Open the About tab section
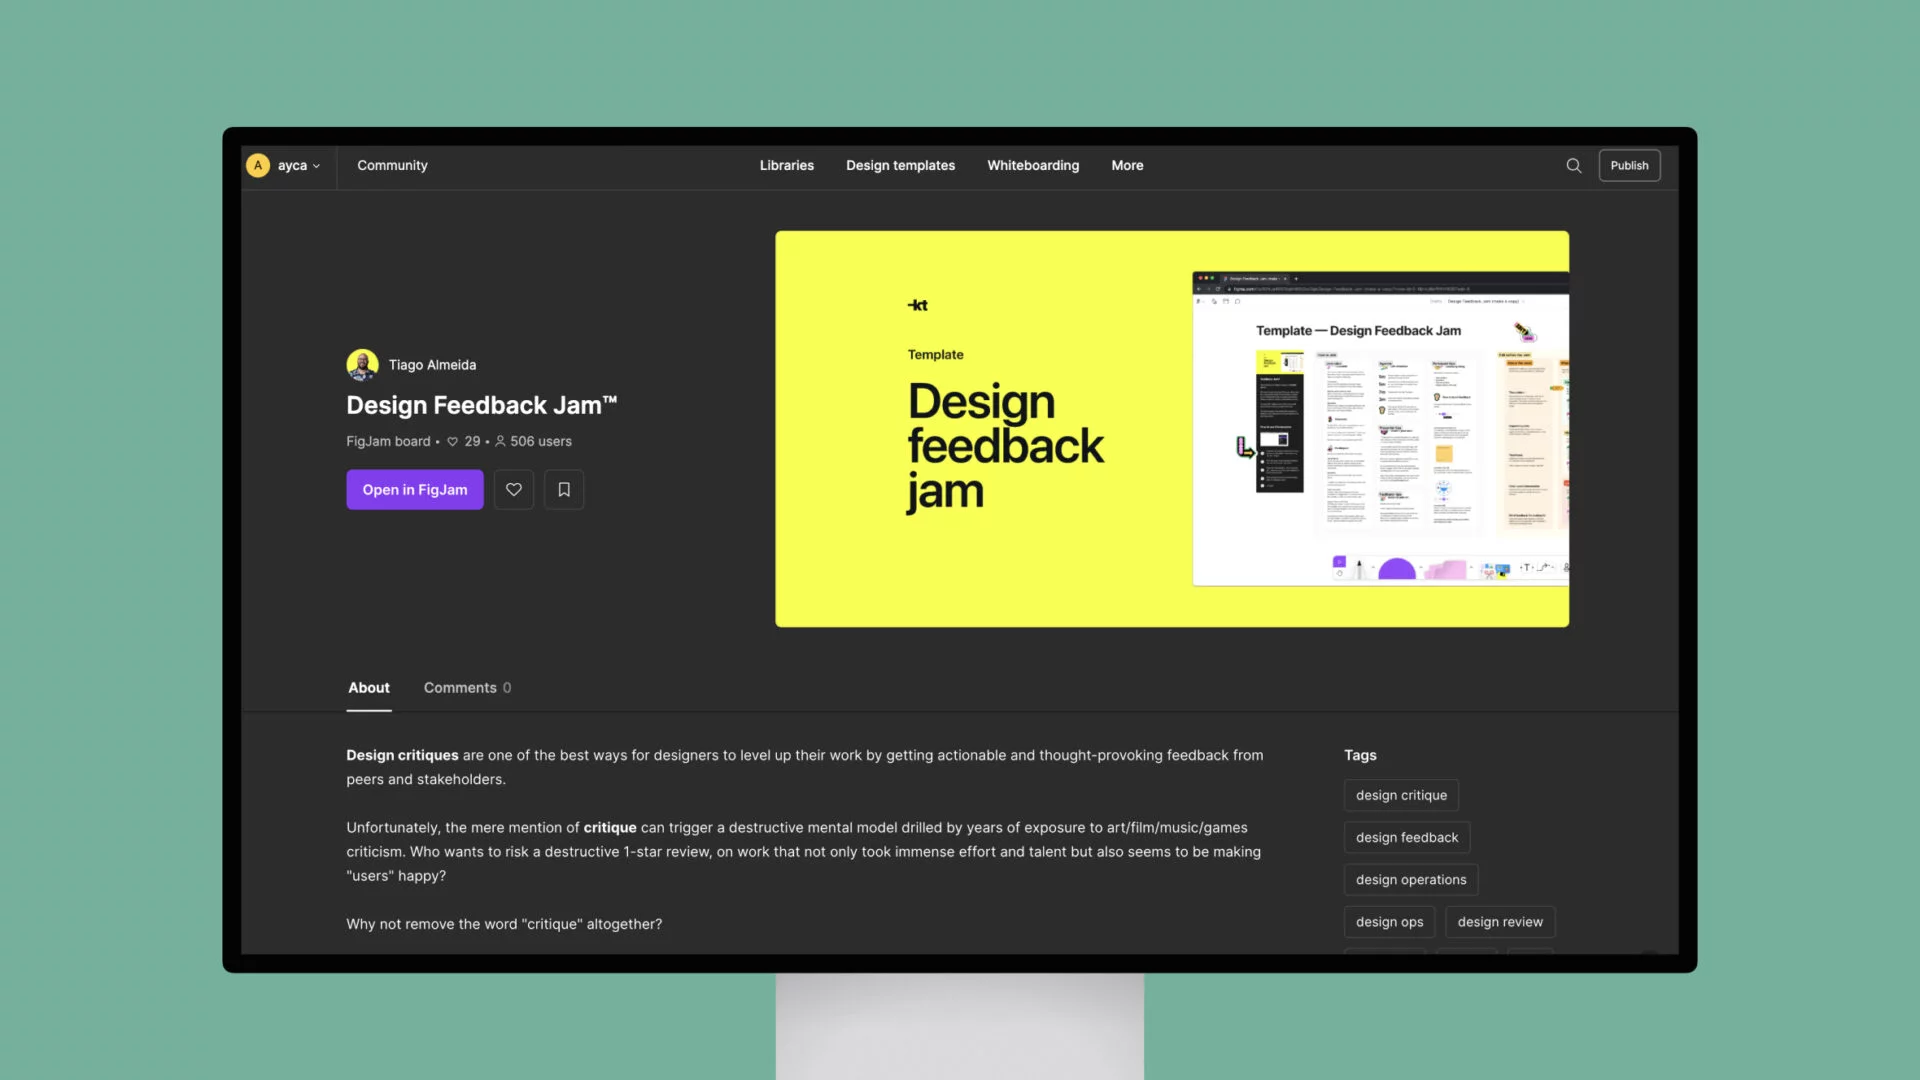Viewport: 1920px width, 1080px height. click(368, 687)
